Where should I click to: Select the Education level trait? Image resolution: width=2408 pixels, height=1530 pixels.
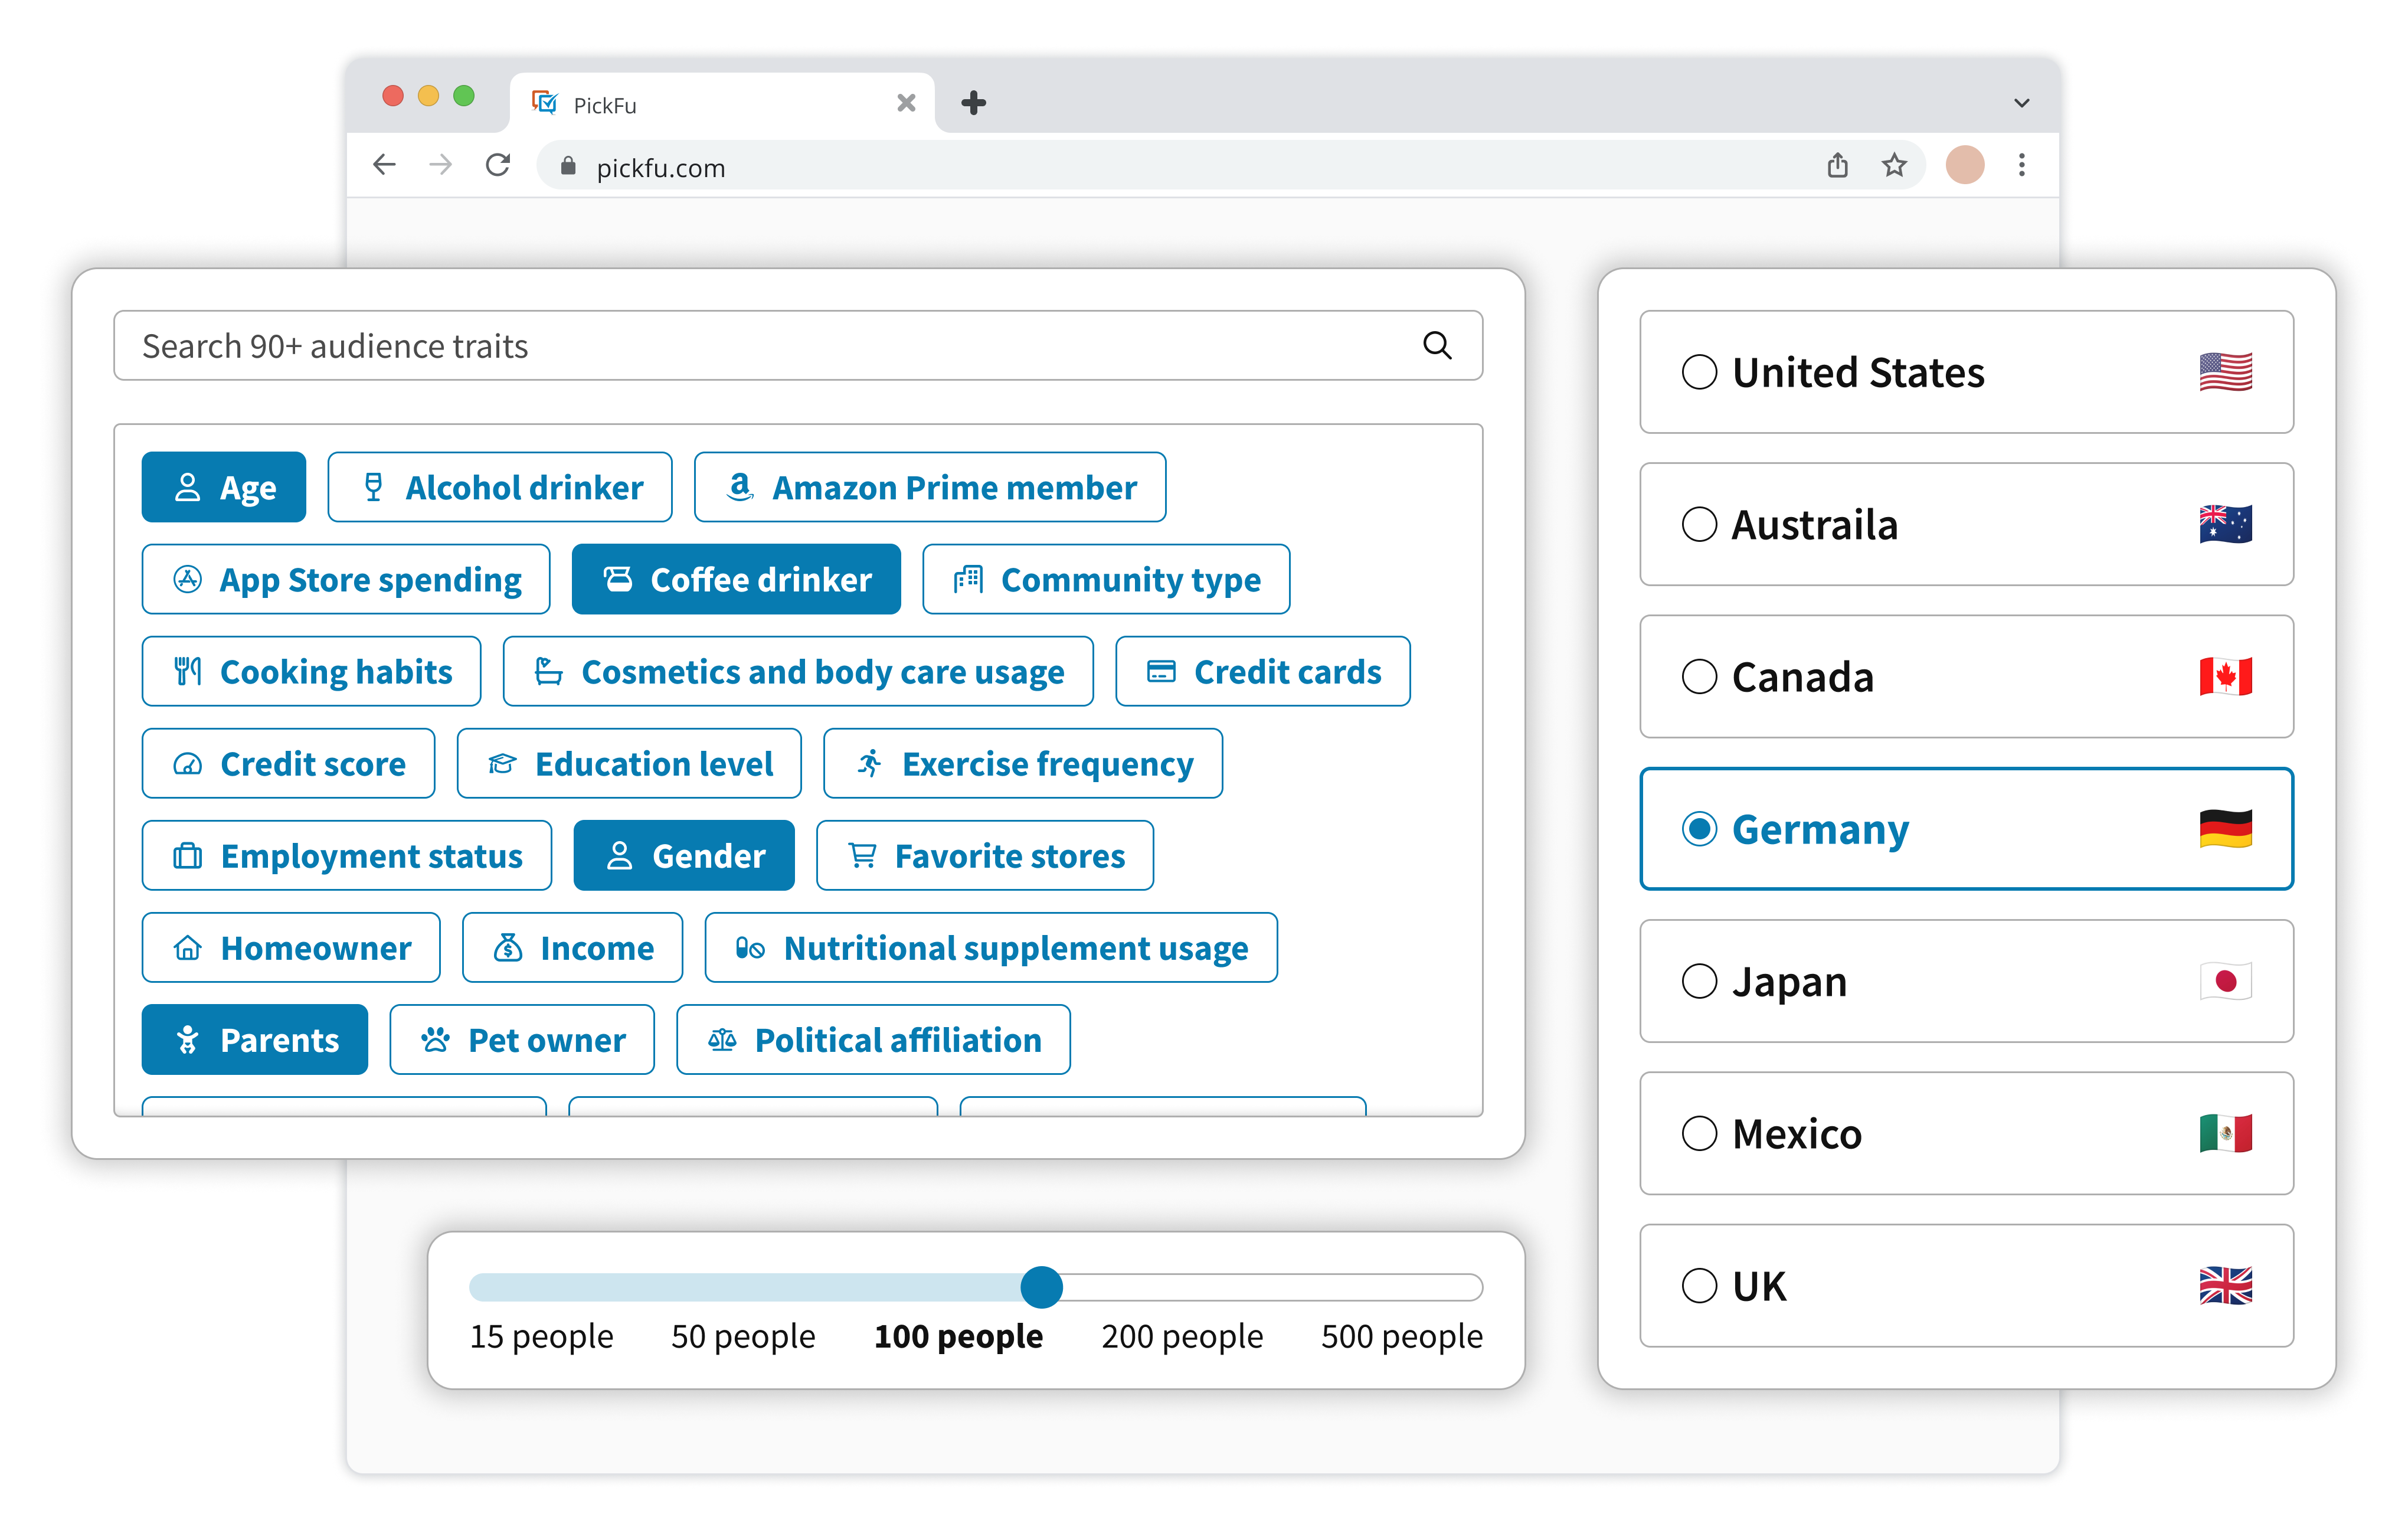(x=629, y=764)
